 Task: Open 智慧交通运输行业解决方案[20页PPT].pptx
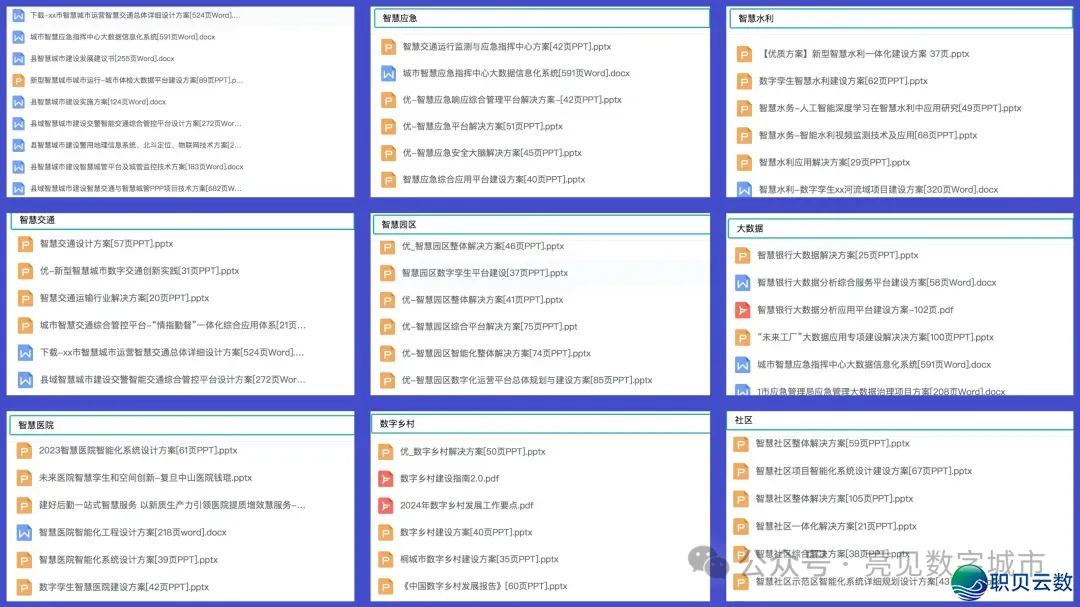pos(124,298)
